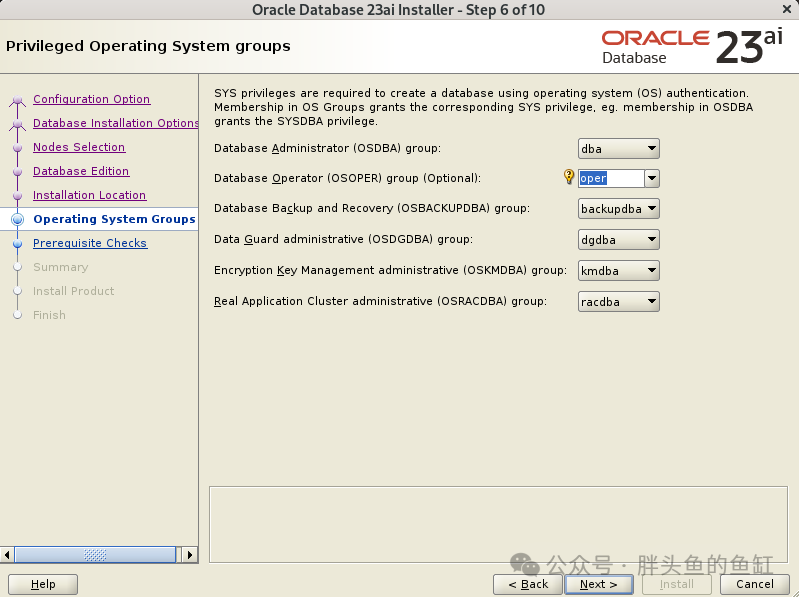
Task: Click left arrow of sidebar horizontal scrollbar
Action: (x=7, y=555)
